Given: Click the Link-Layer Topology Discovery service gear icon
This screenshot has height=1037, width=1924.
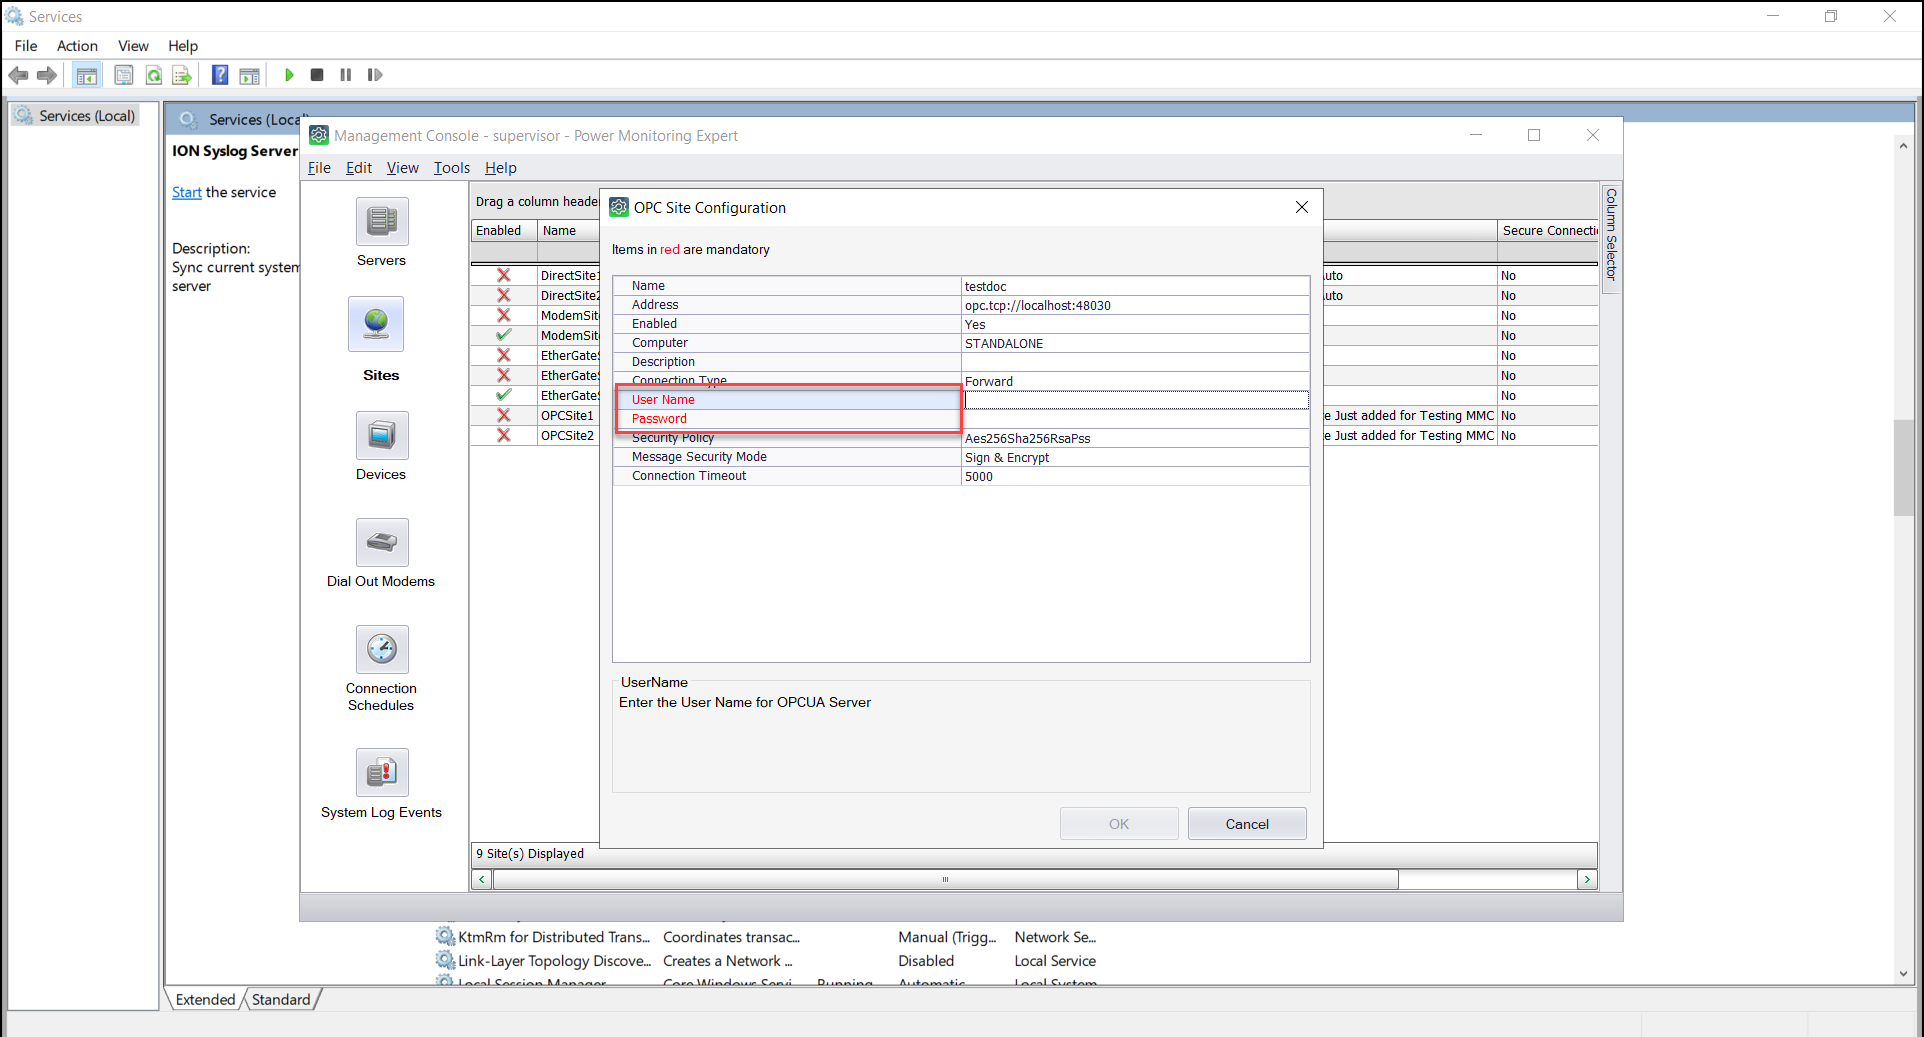Looking at the screenshot, I should pos(445,961).
